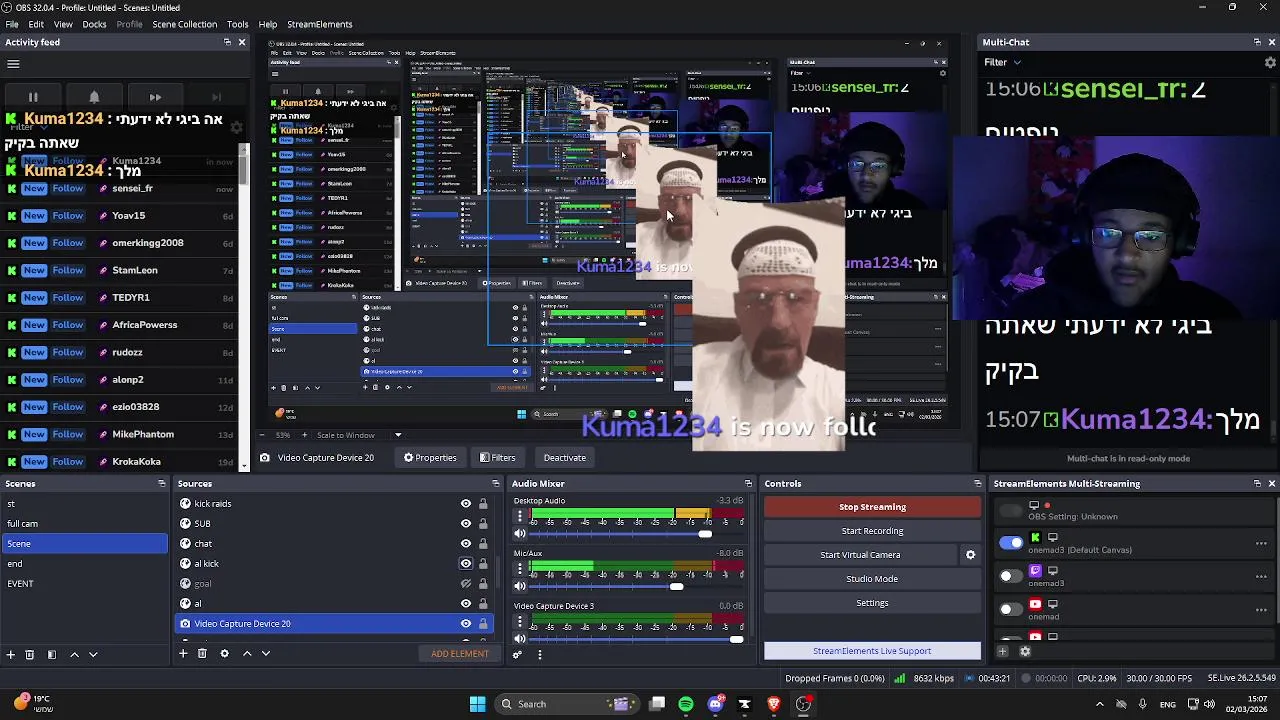Add a new scene with plus icon
Viewport: 1280px width, 720px height.
tap(11, 654)
